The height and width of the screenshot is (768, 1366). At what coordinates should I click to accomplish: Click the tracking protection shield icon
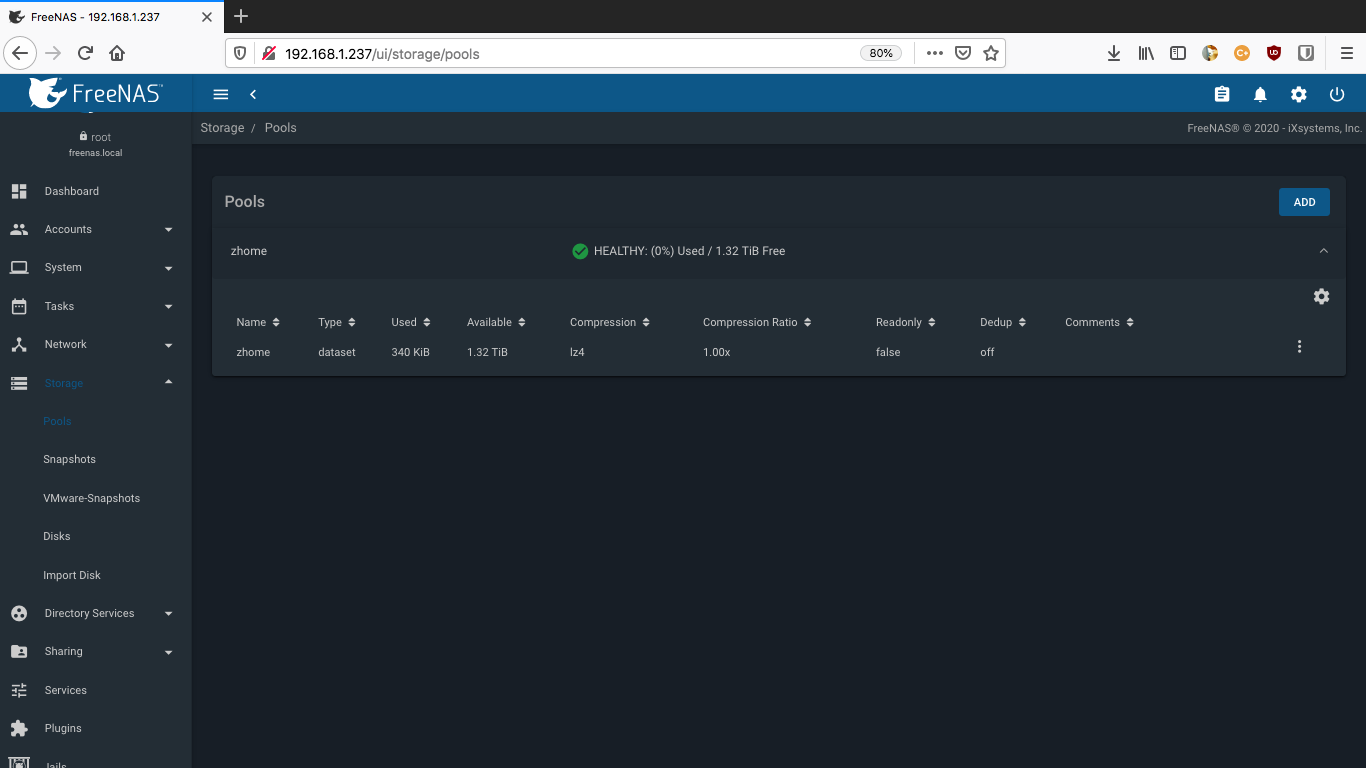[x=240, y=53]
